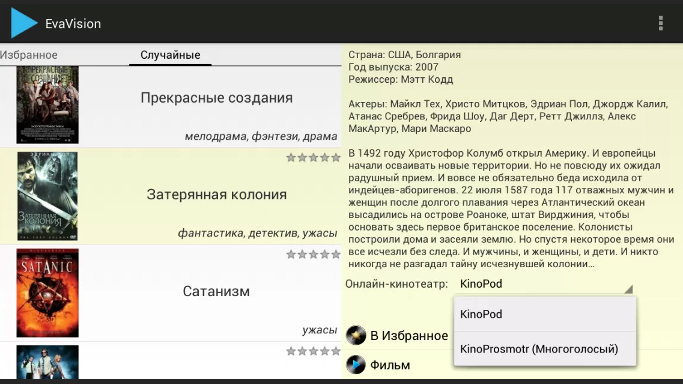Viewport: 683px width, 384px height.
Task: Open the three-dot overflow menu
Action: 661,23
